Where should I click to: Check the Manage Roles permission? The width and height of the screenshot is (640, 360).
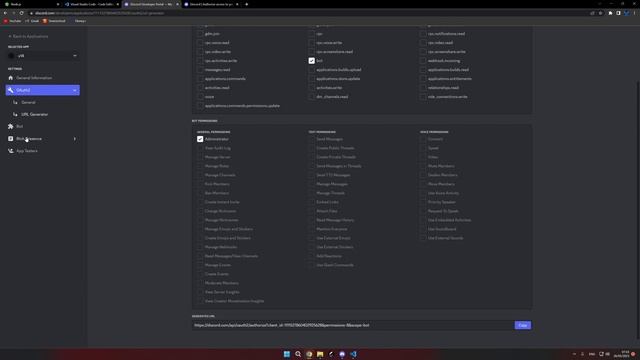[200, 166]
